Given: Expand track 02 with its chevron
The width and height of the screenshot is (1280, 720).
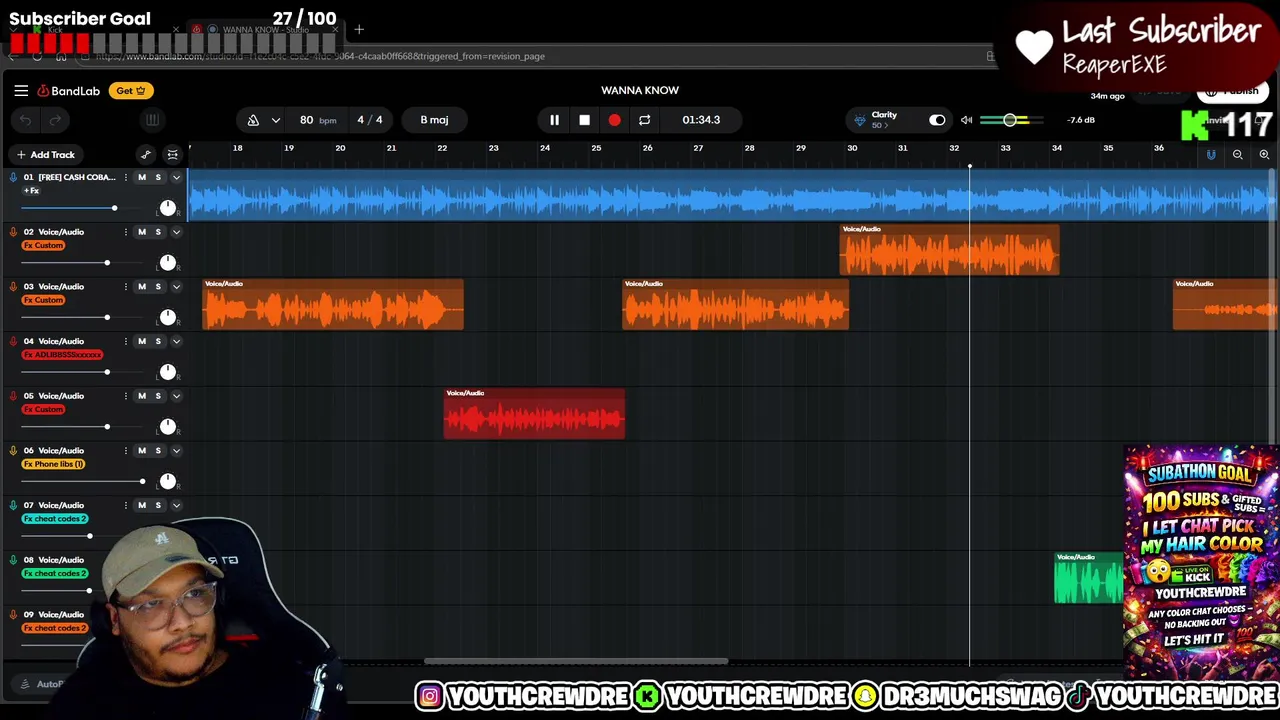Looking at the screenshot, I should point(176,232).
